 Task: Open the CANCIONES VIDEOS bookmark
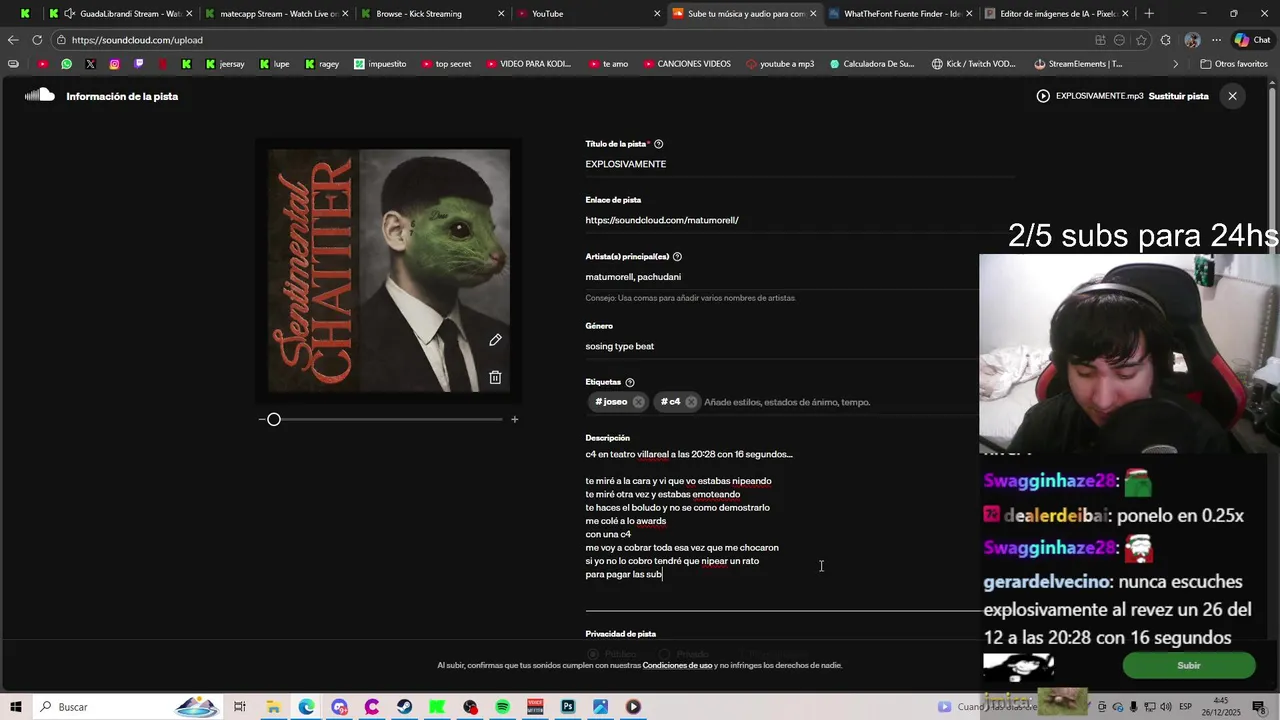686,64
